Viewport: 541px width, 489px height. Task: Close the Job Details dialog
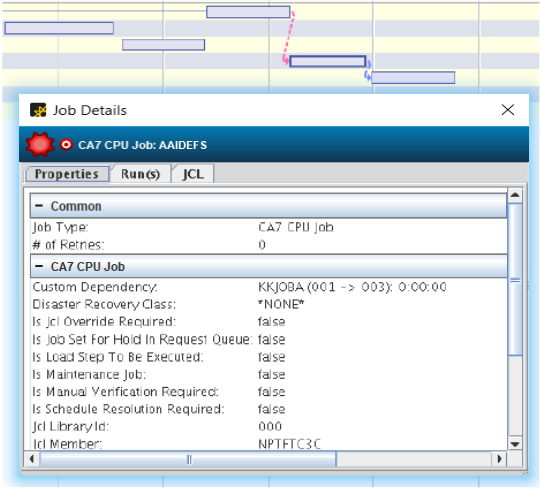pyautogui.click(x=508, y=110)
